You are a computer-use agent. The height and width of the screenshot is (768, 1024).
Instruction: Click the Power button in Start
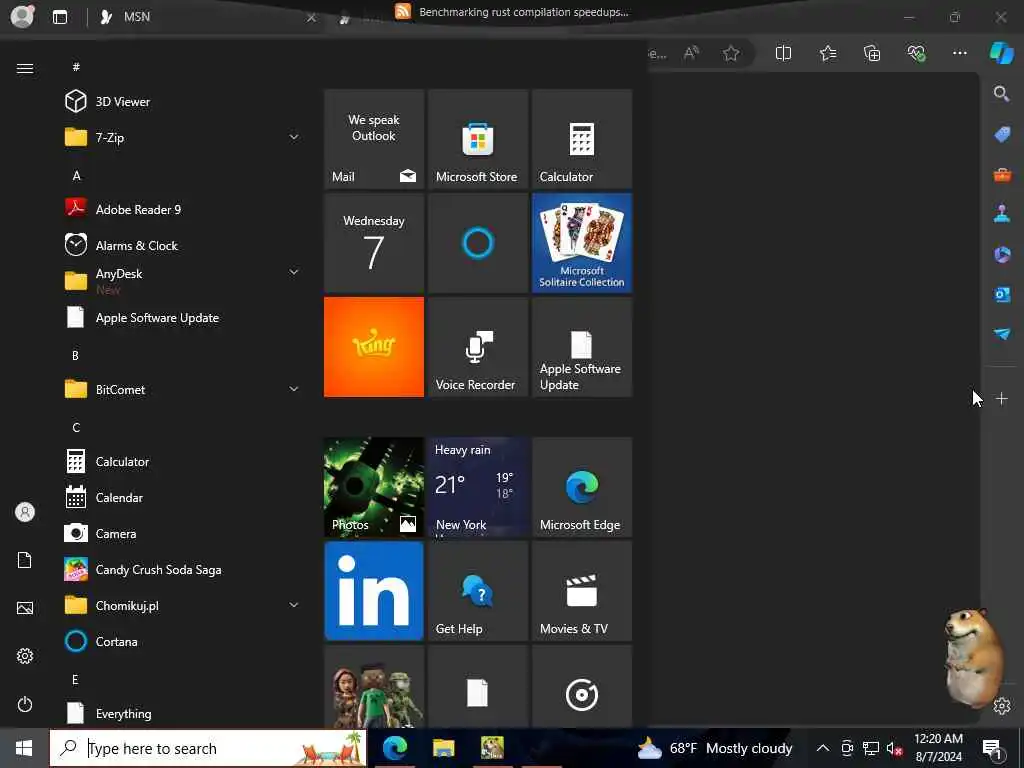pos(25,704)
